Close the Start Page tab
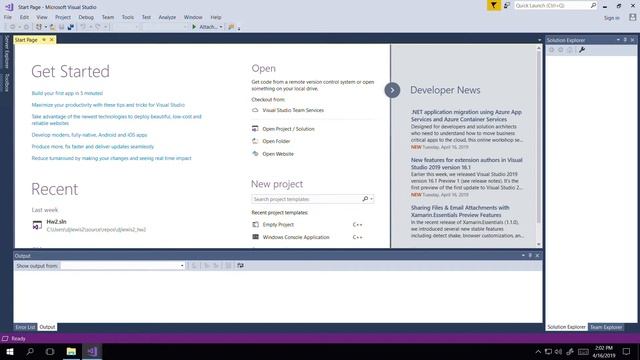The image size is (640, 360). click(51, 40)
